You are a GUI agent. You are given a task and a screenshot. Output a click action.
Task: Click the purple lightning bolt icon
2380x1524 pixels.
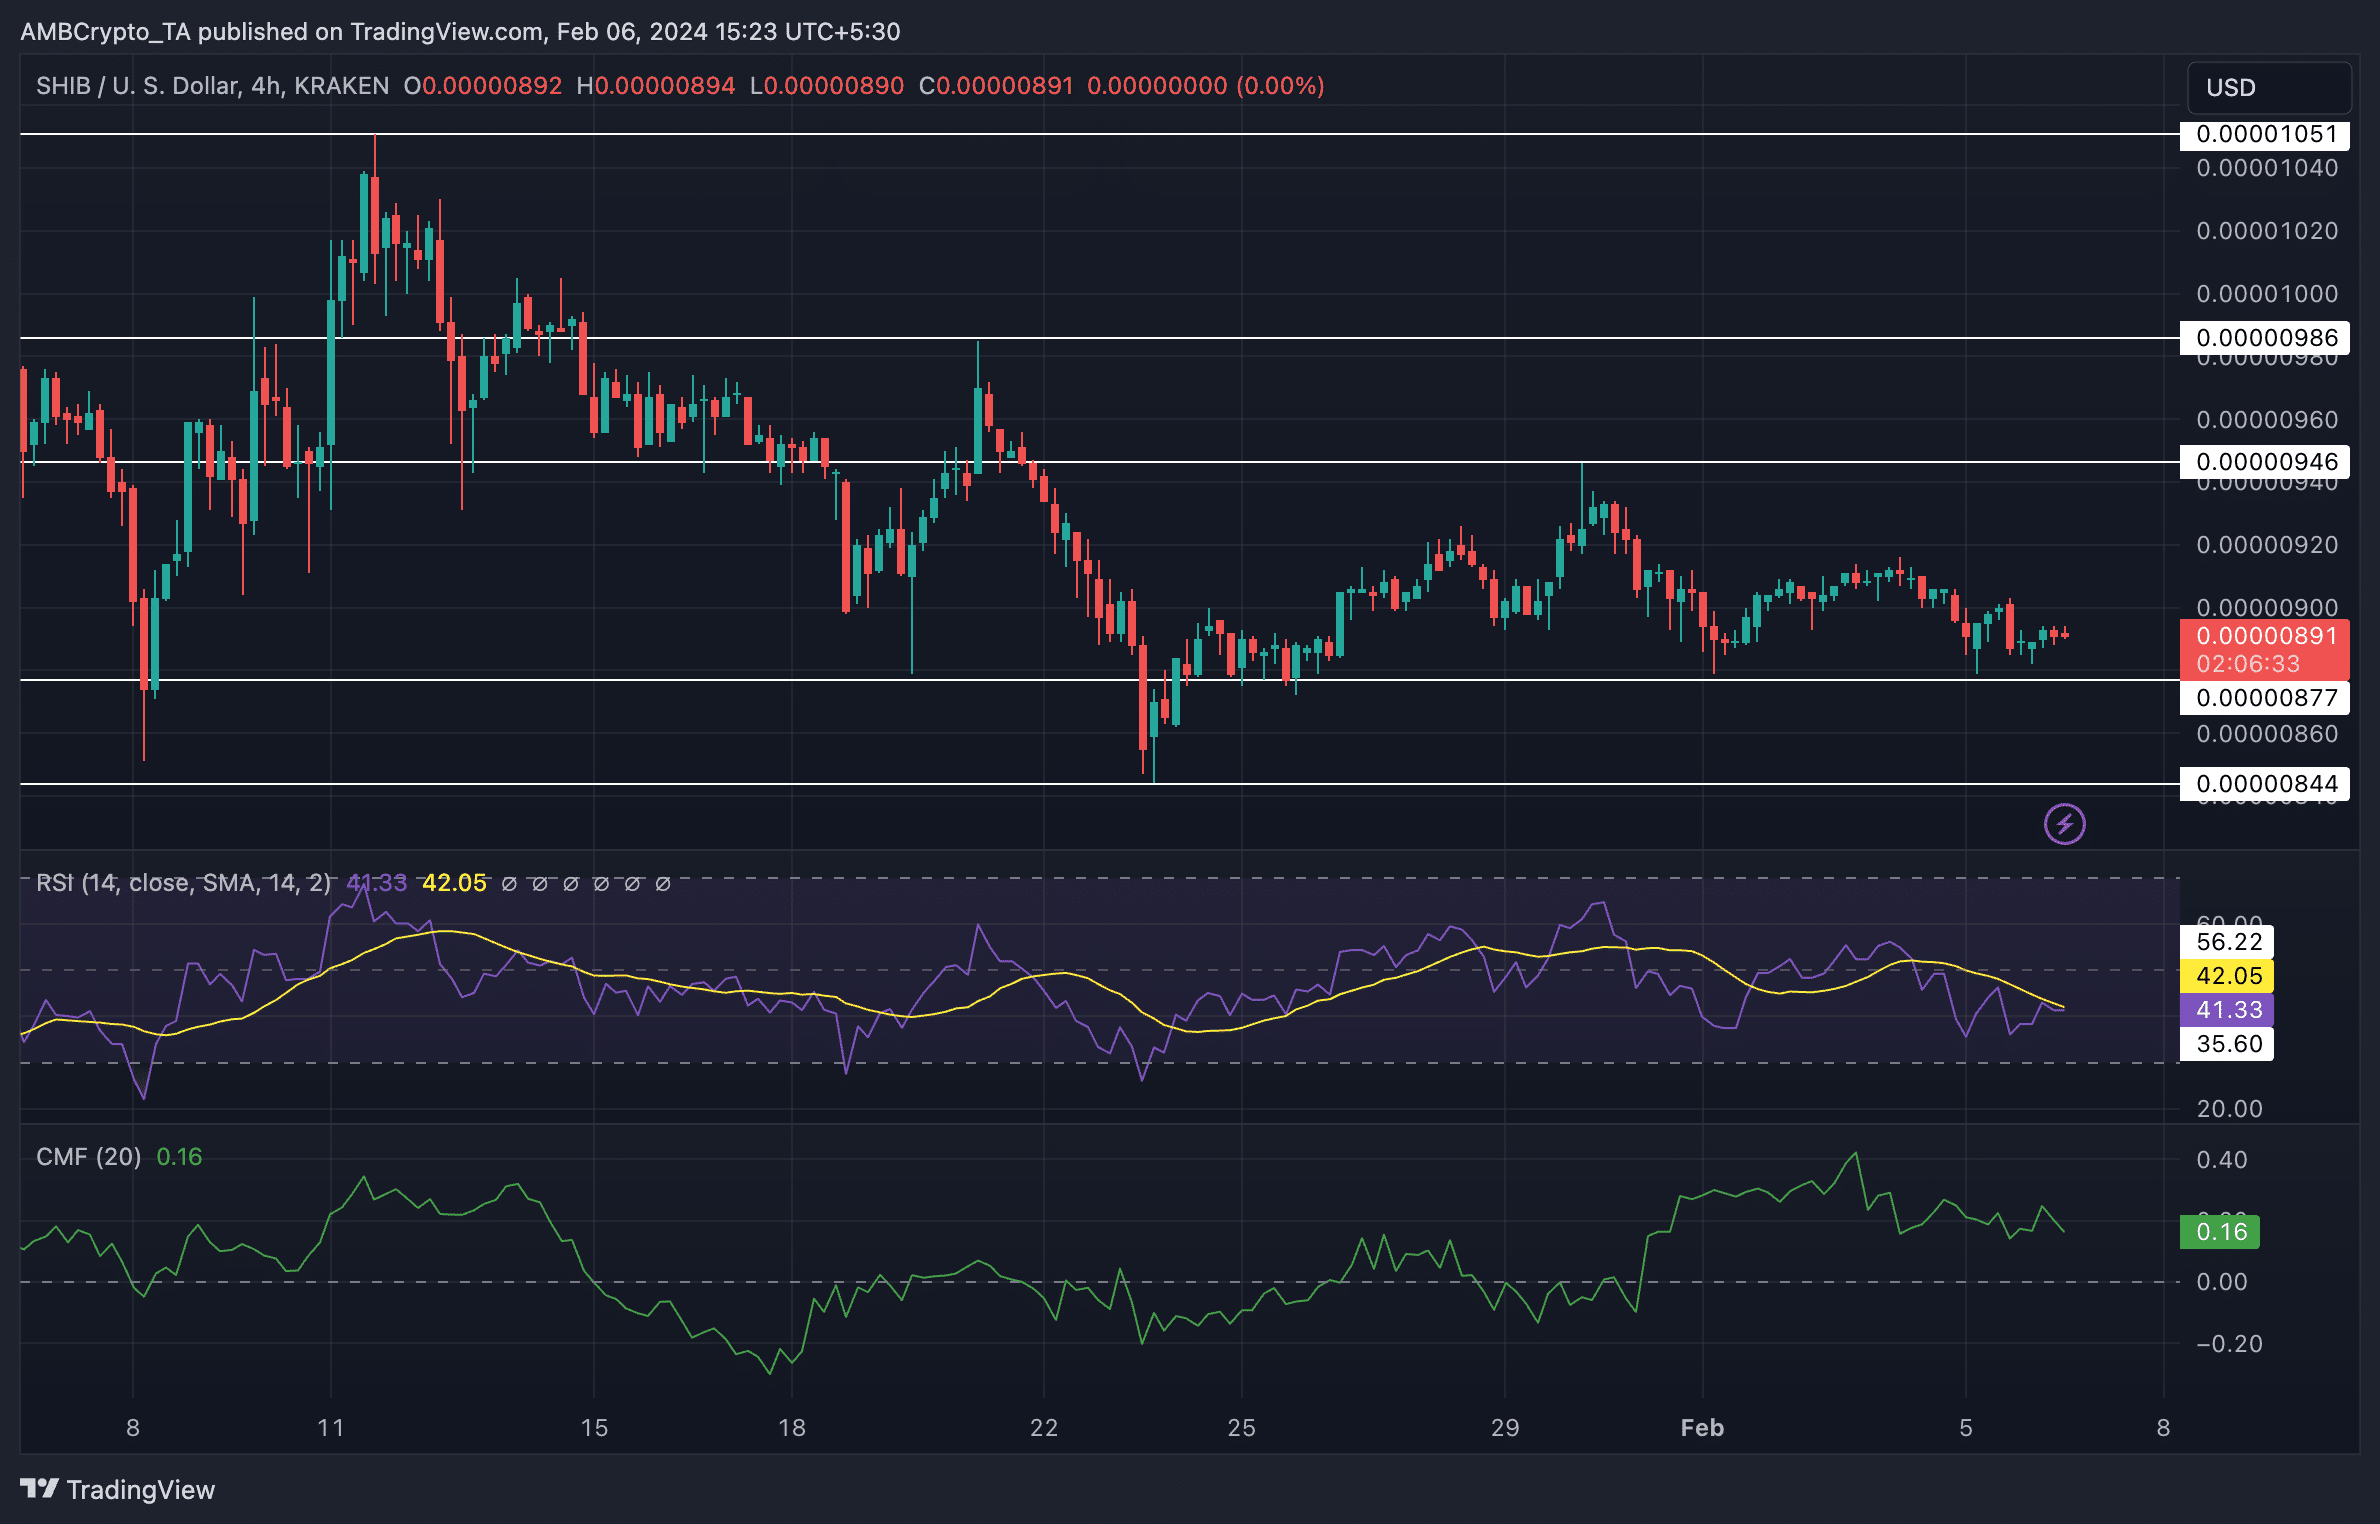[x=2064, y=824]
